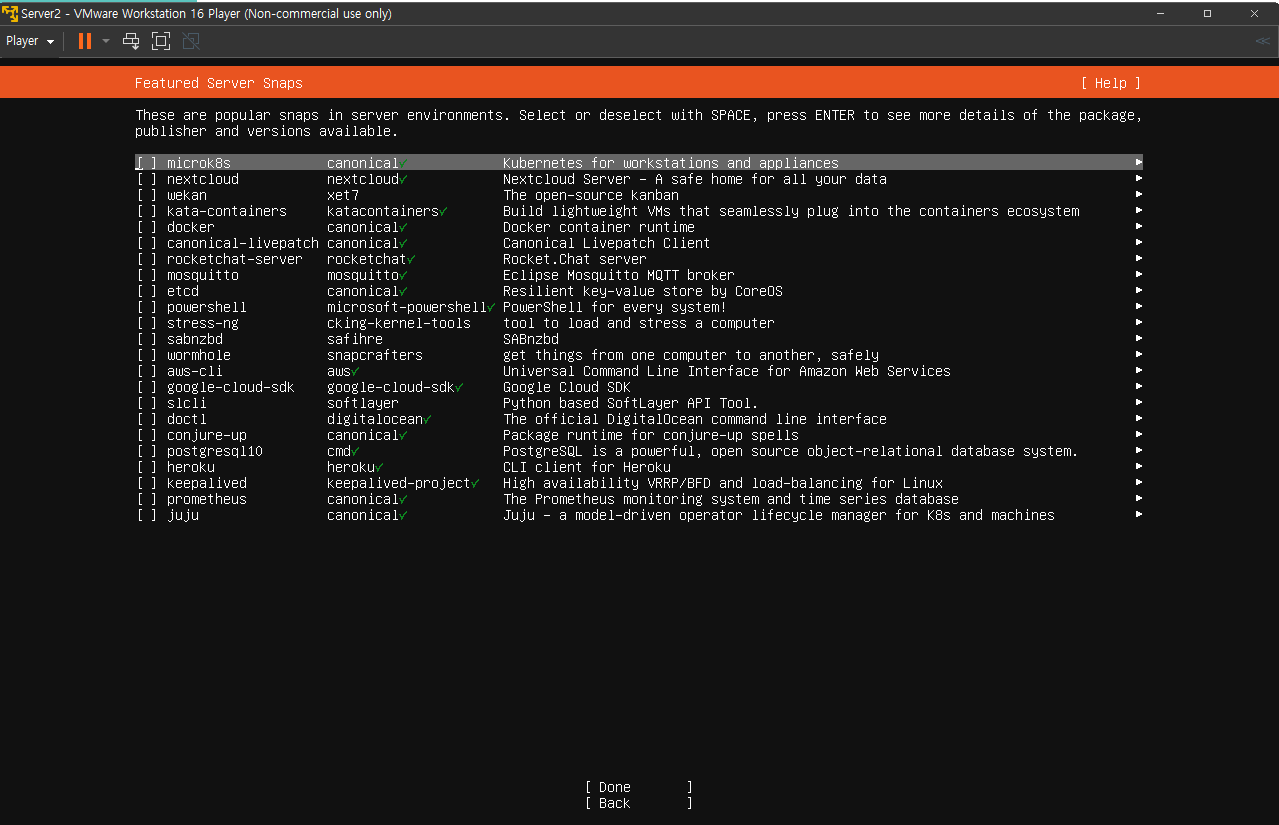Enter full screen mode from the VMware toolbar

click(x=161, y=41)
